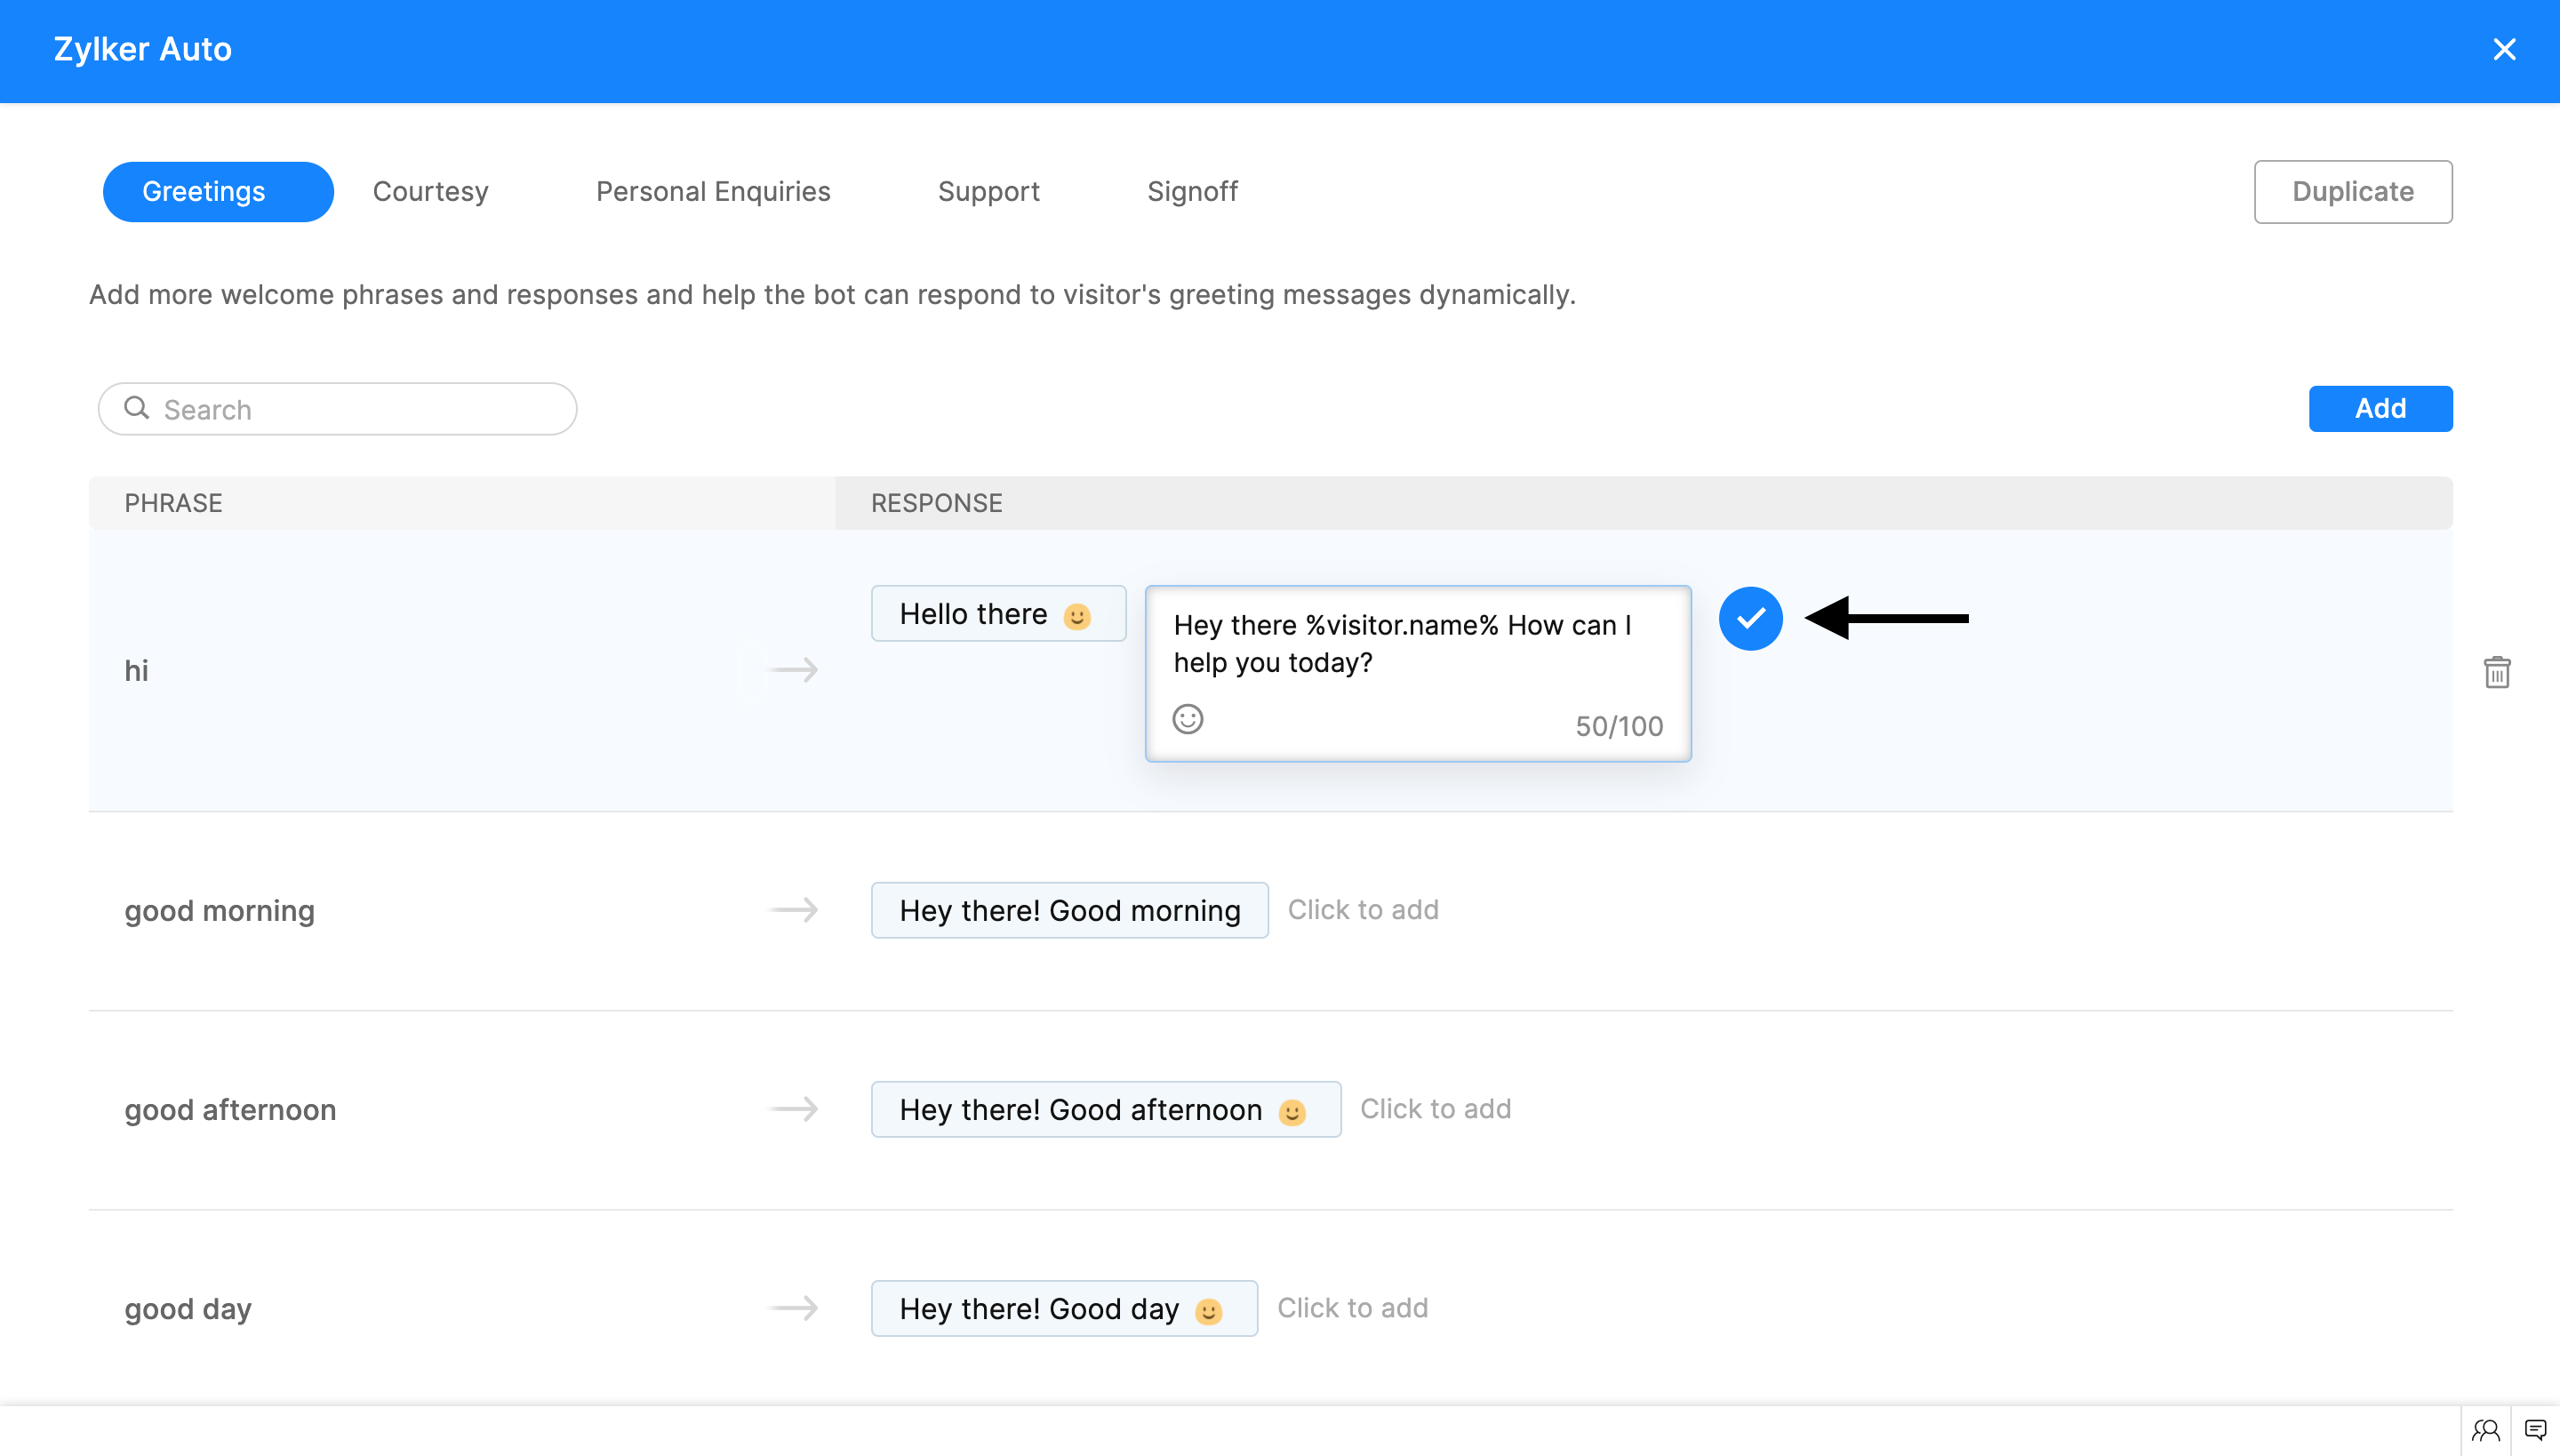Open the Personal Enquiries tab

713,191
